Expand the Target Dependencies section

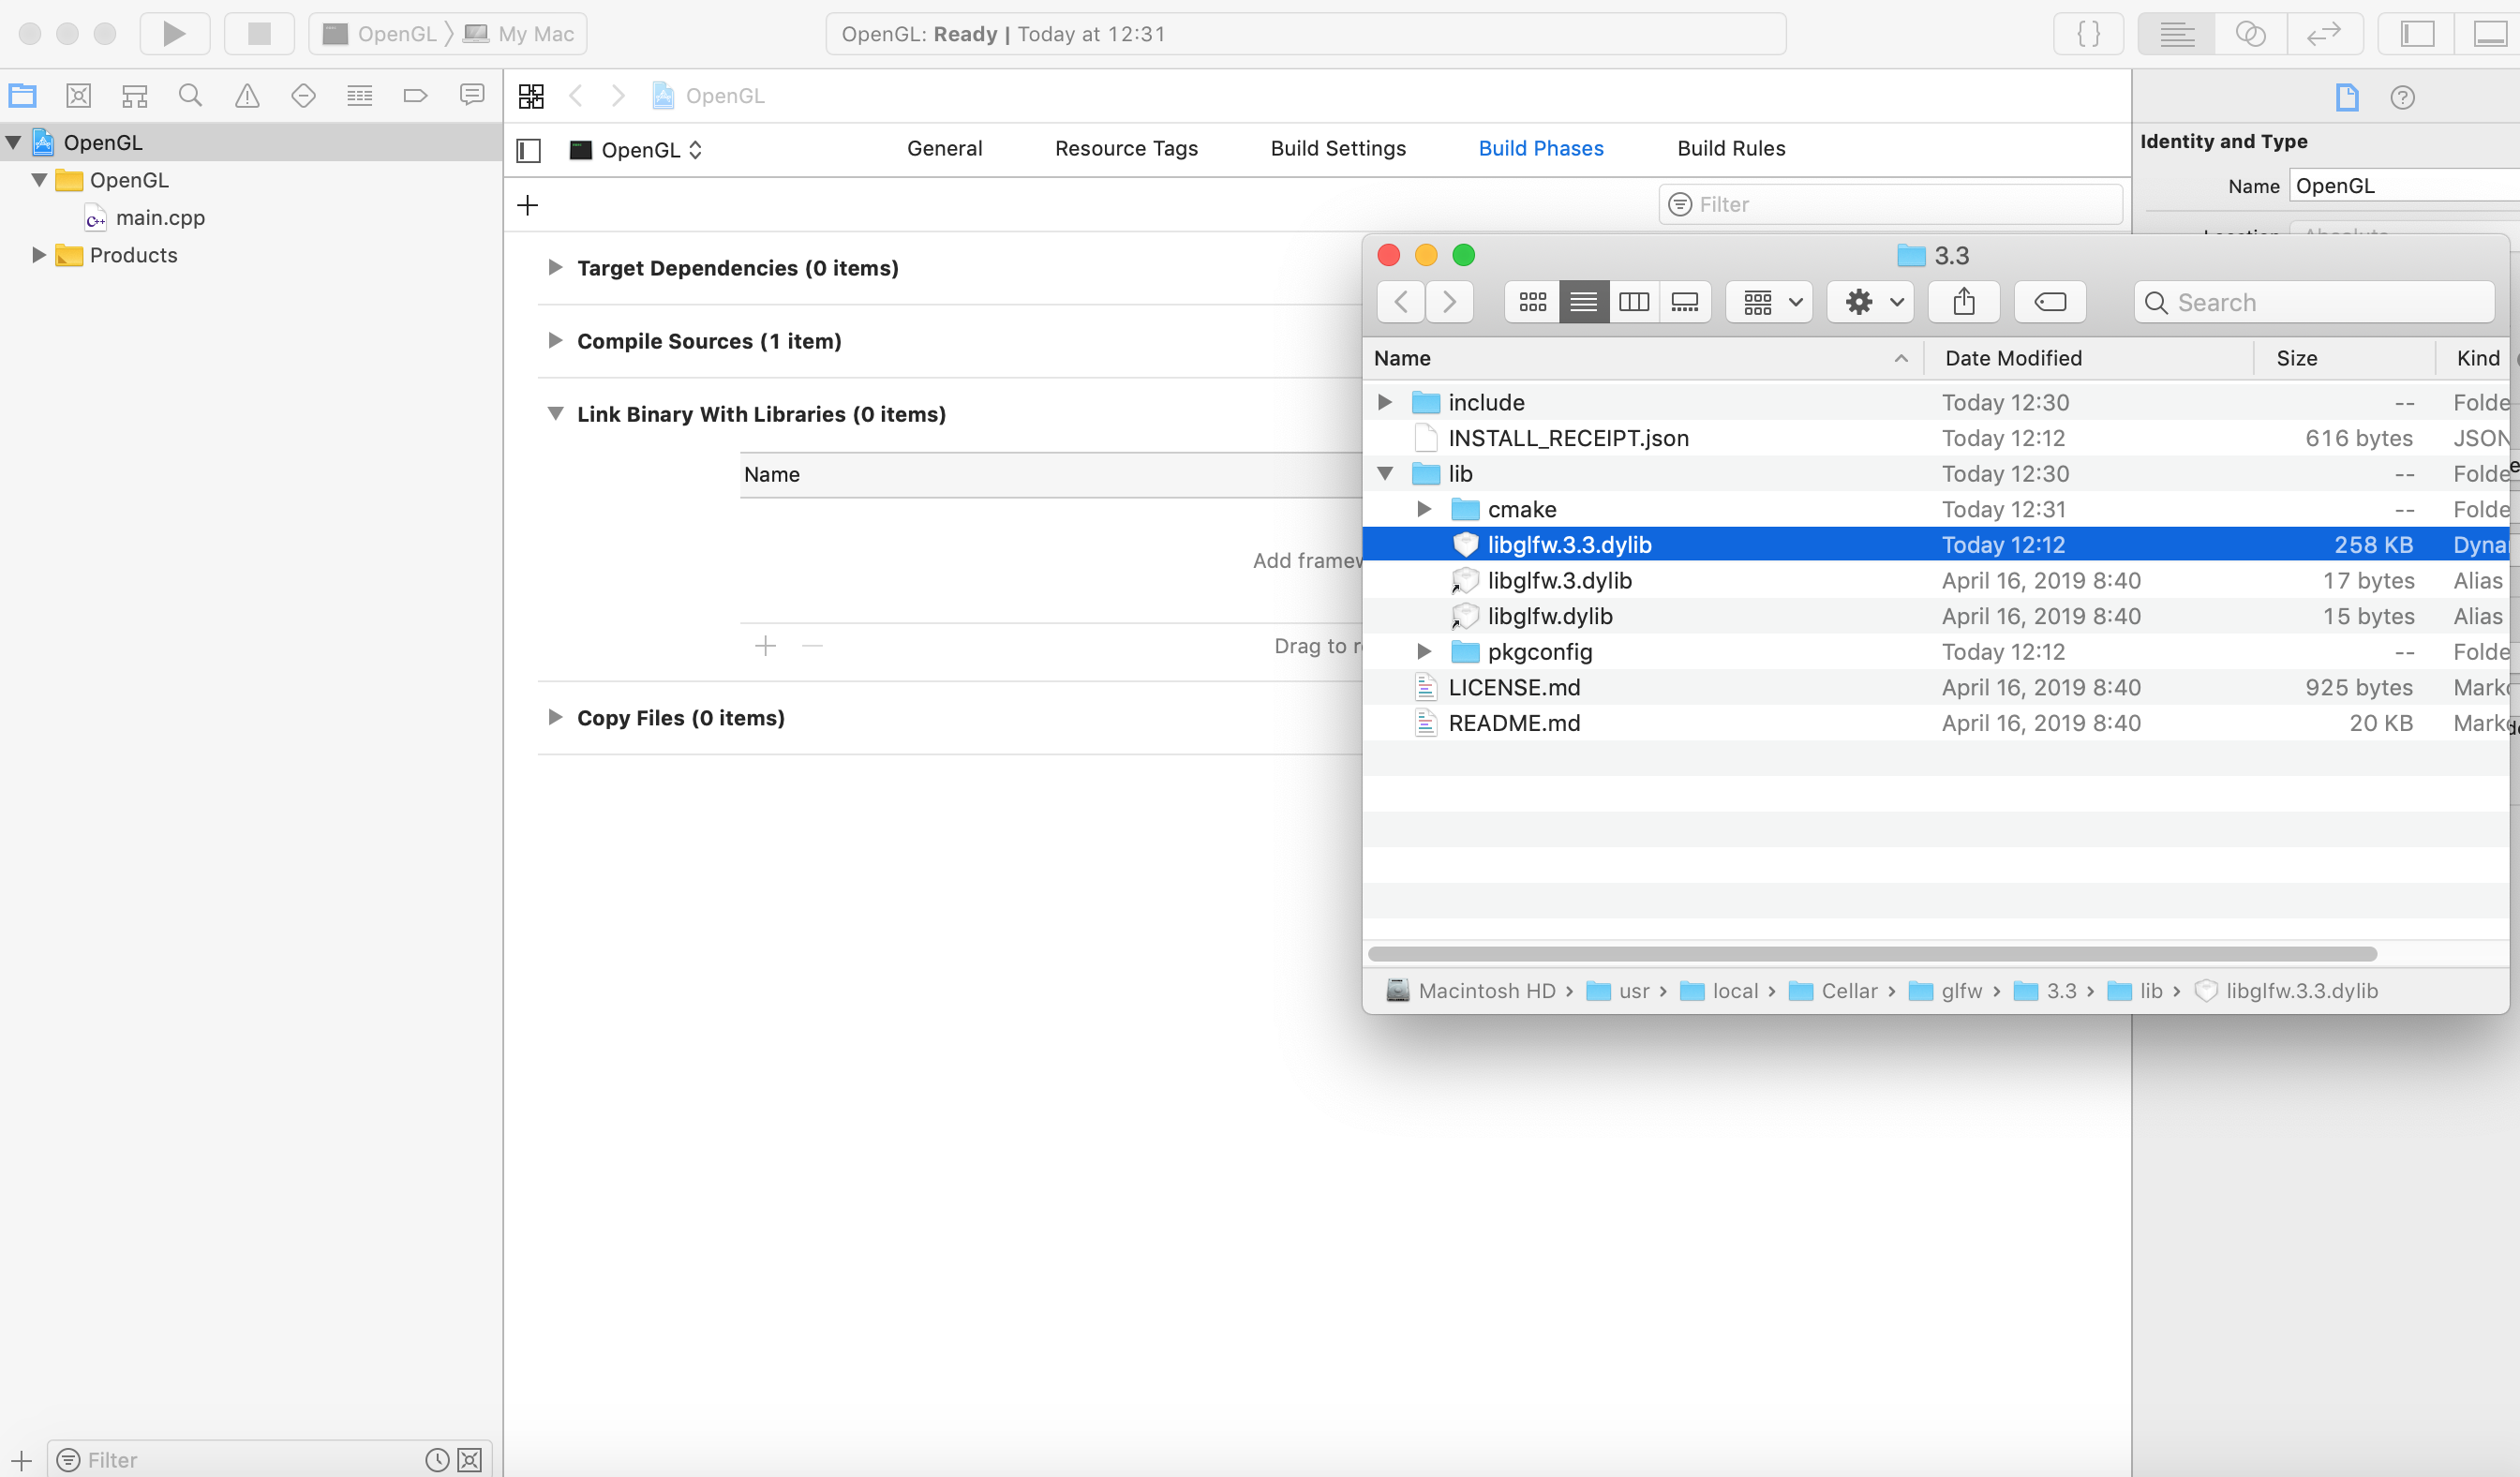click(556, 267)
